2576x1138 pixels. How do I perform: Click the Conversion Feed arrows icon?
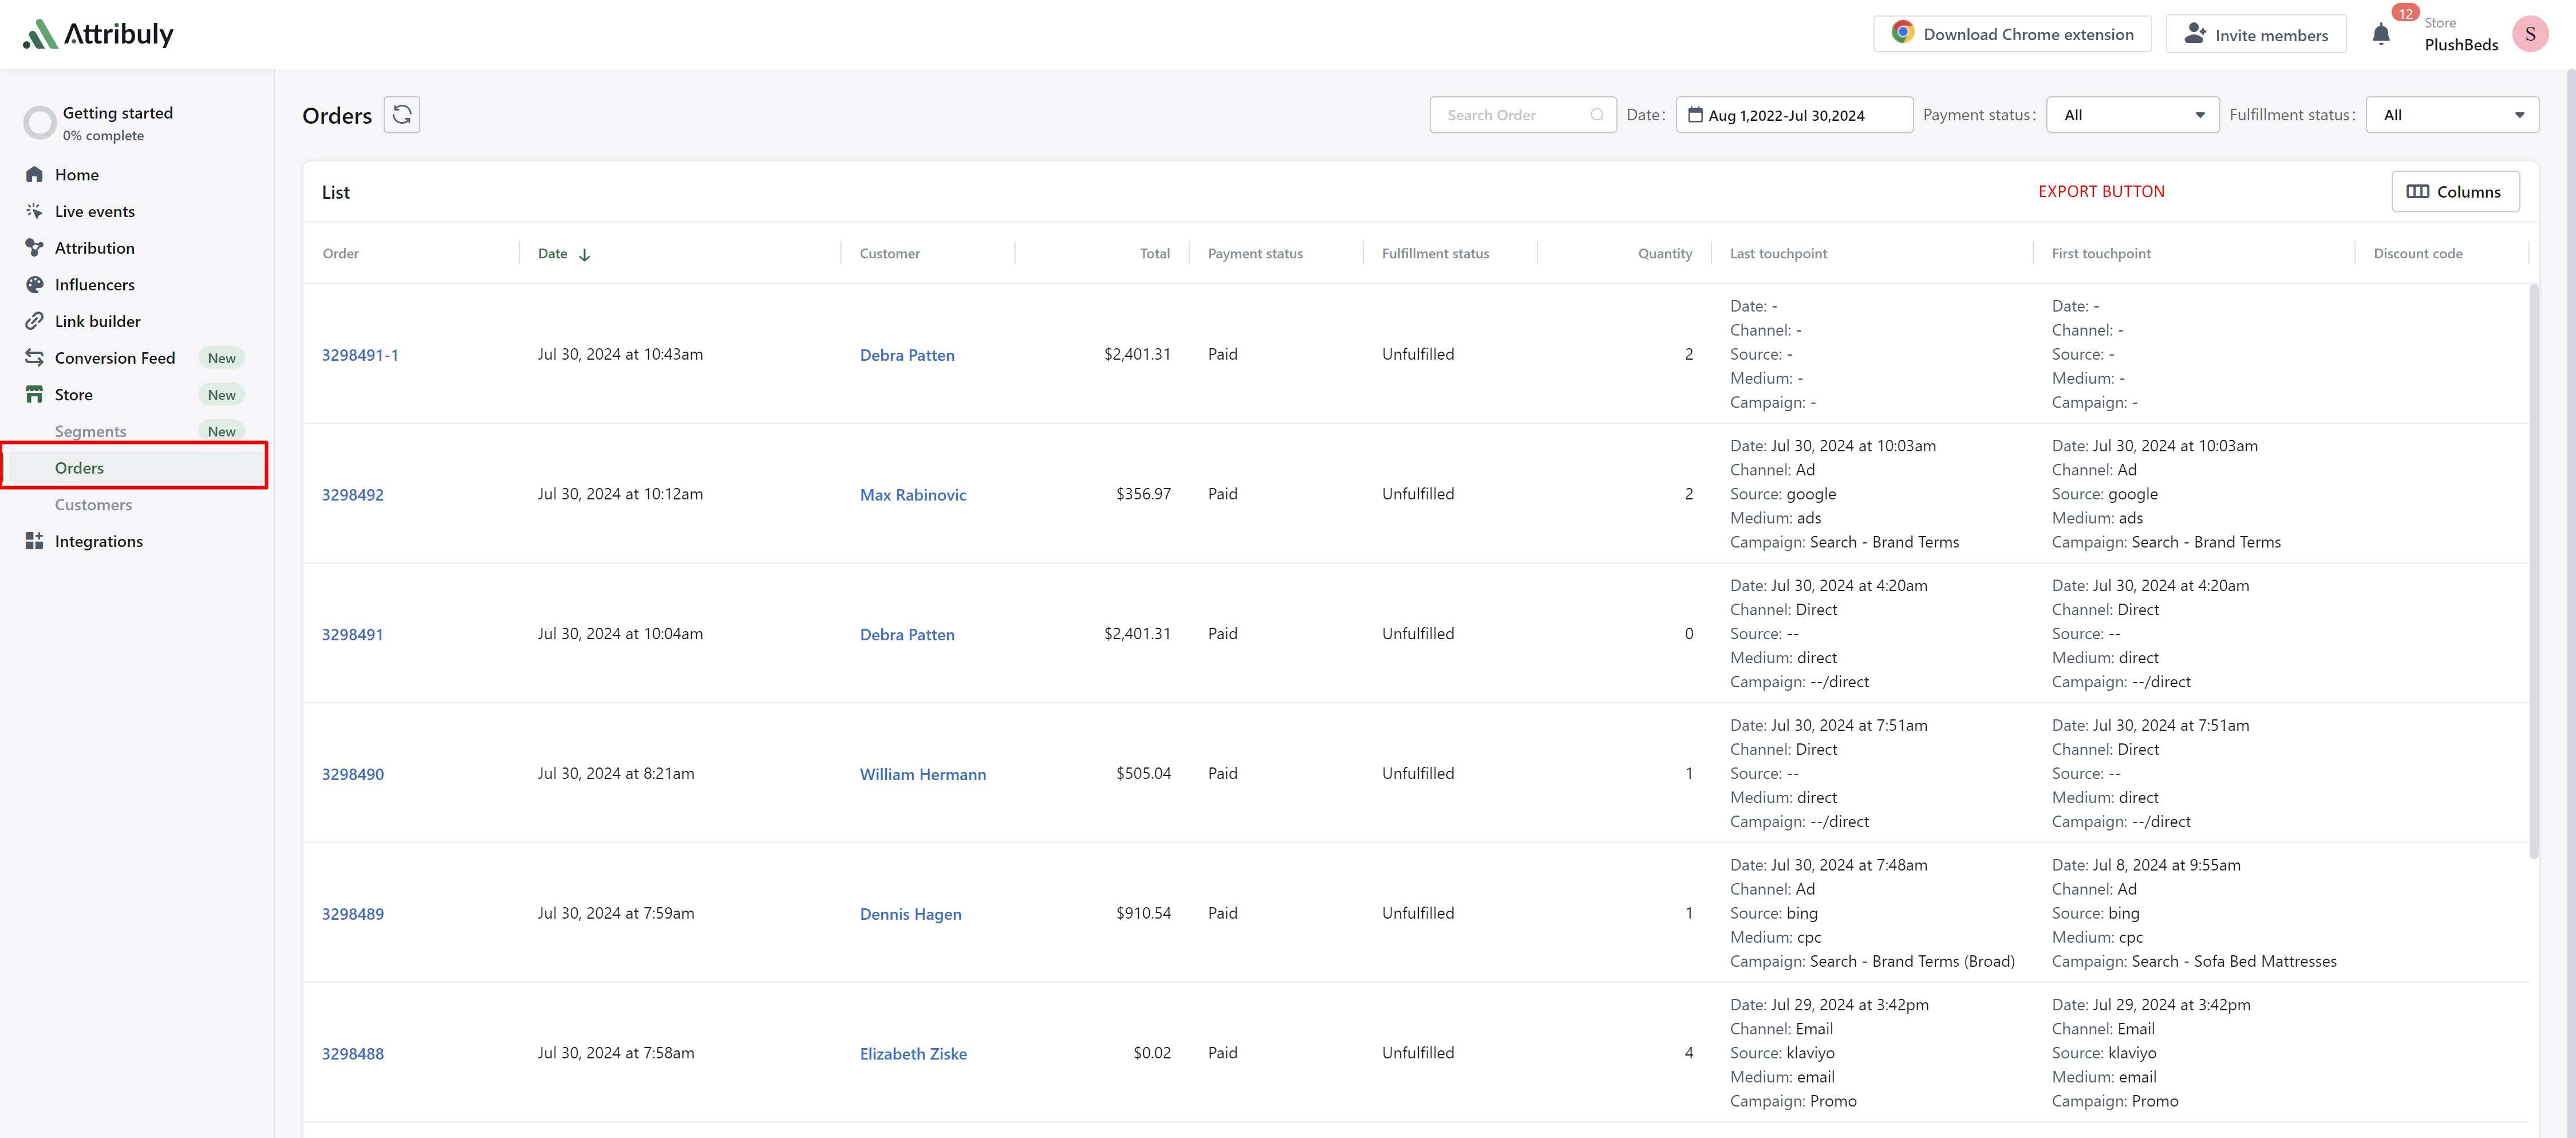point(34,357)
